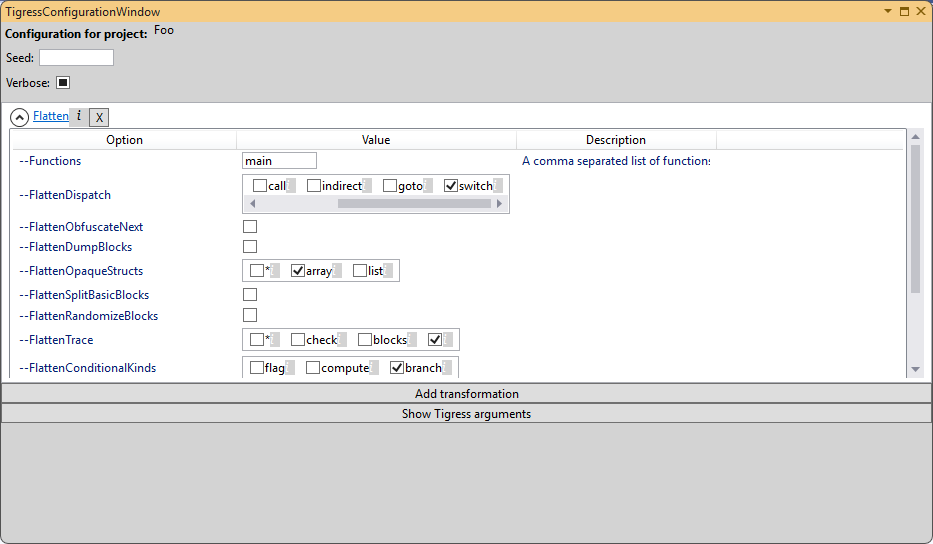
Task: Enable the FlattenObfuscateNext checkbox
Action: [250, 227]
